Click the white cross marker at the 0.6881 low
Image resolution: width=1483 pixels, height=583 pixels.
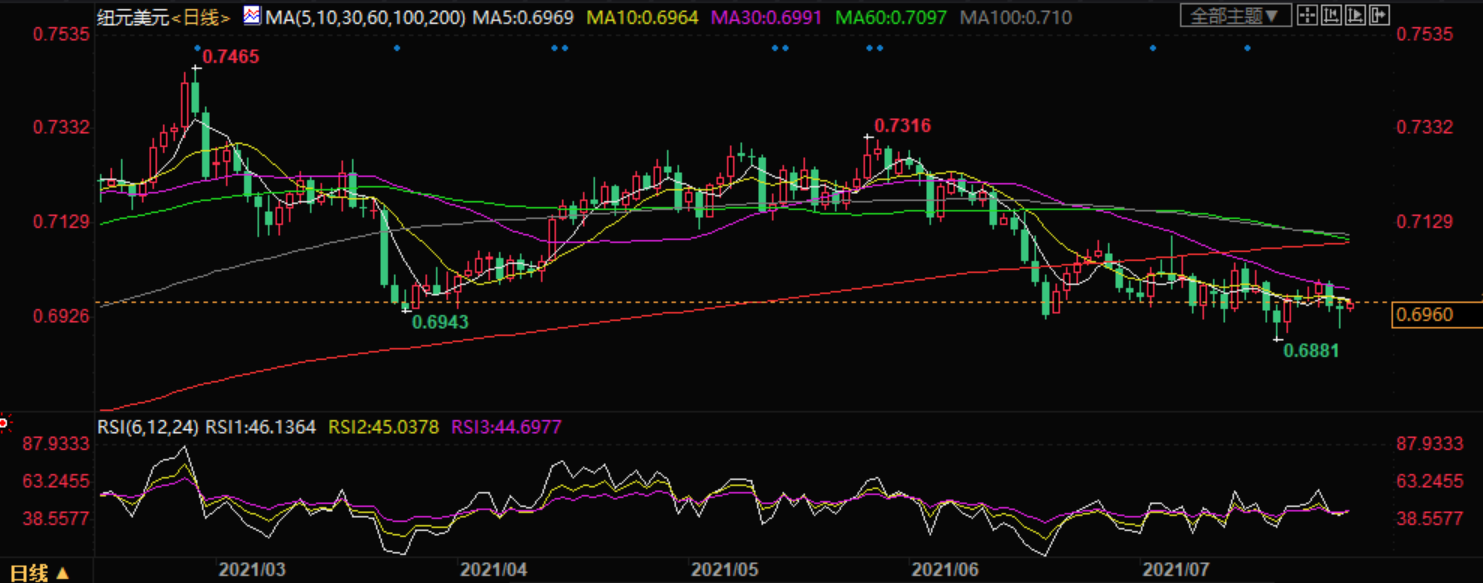[x=1277, y=341]
